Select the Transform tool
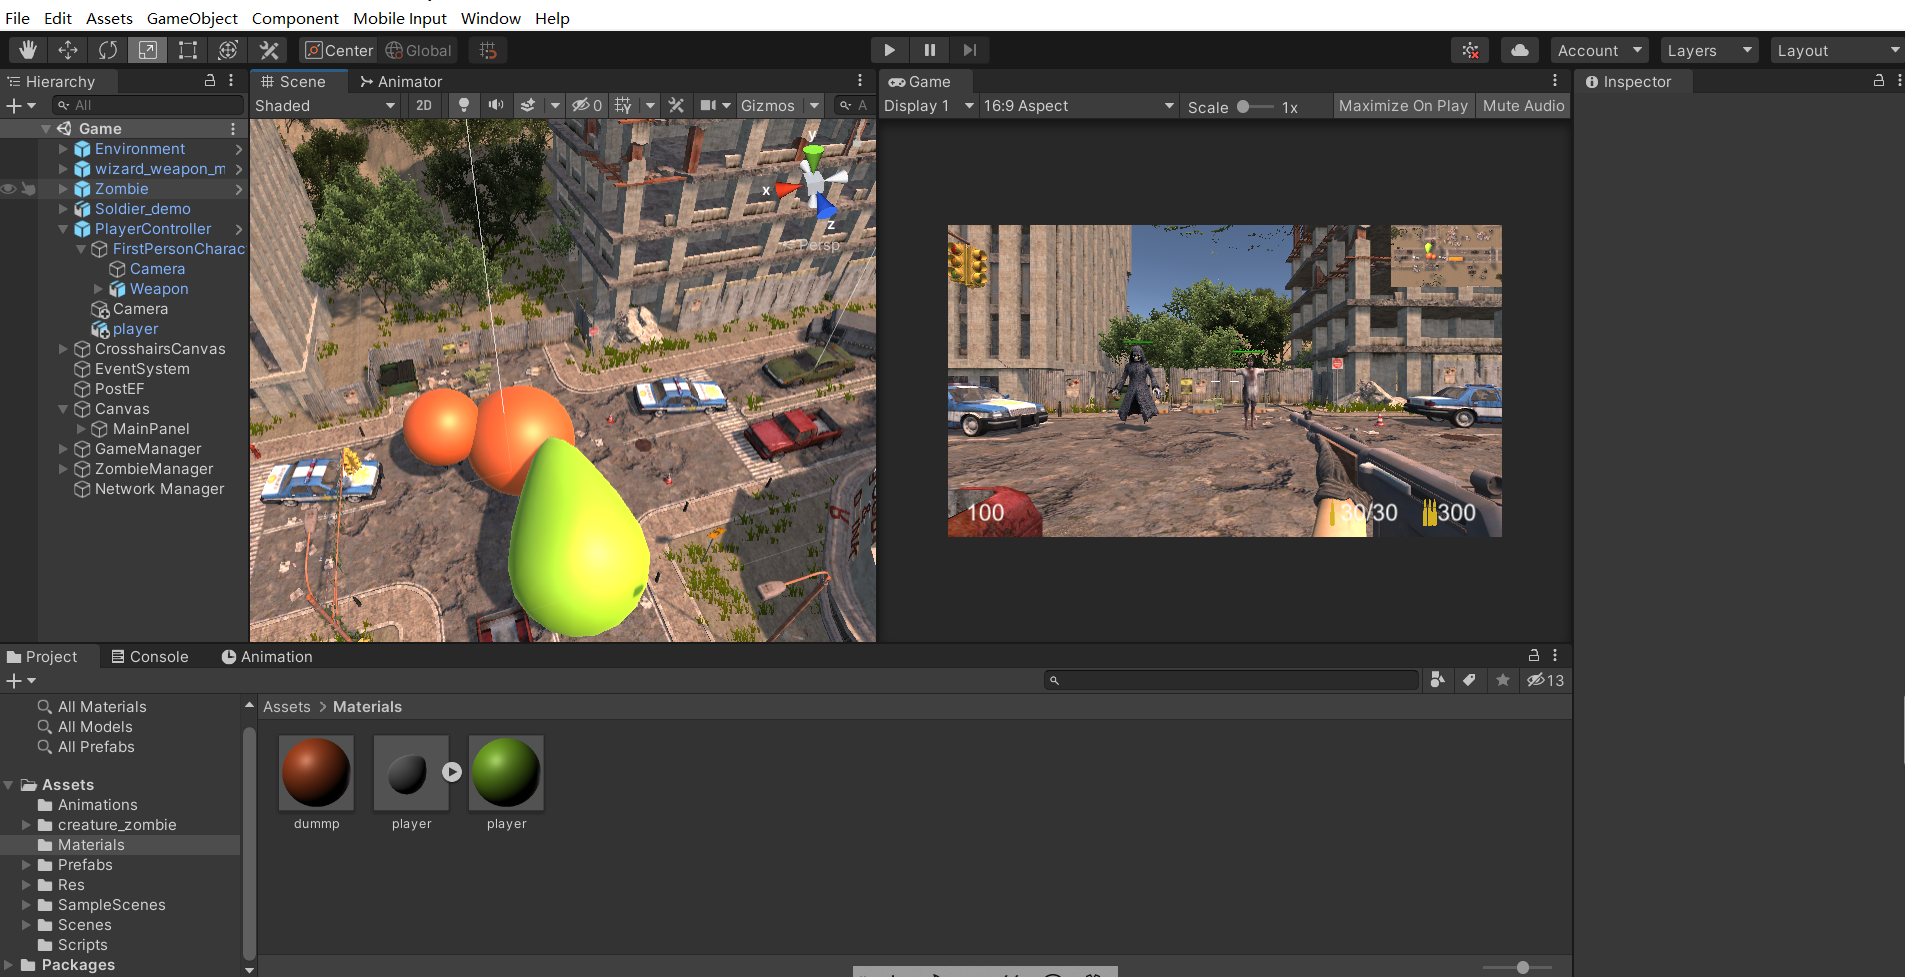 [x=228, y=50]
